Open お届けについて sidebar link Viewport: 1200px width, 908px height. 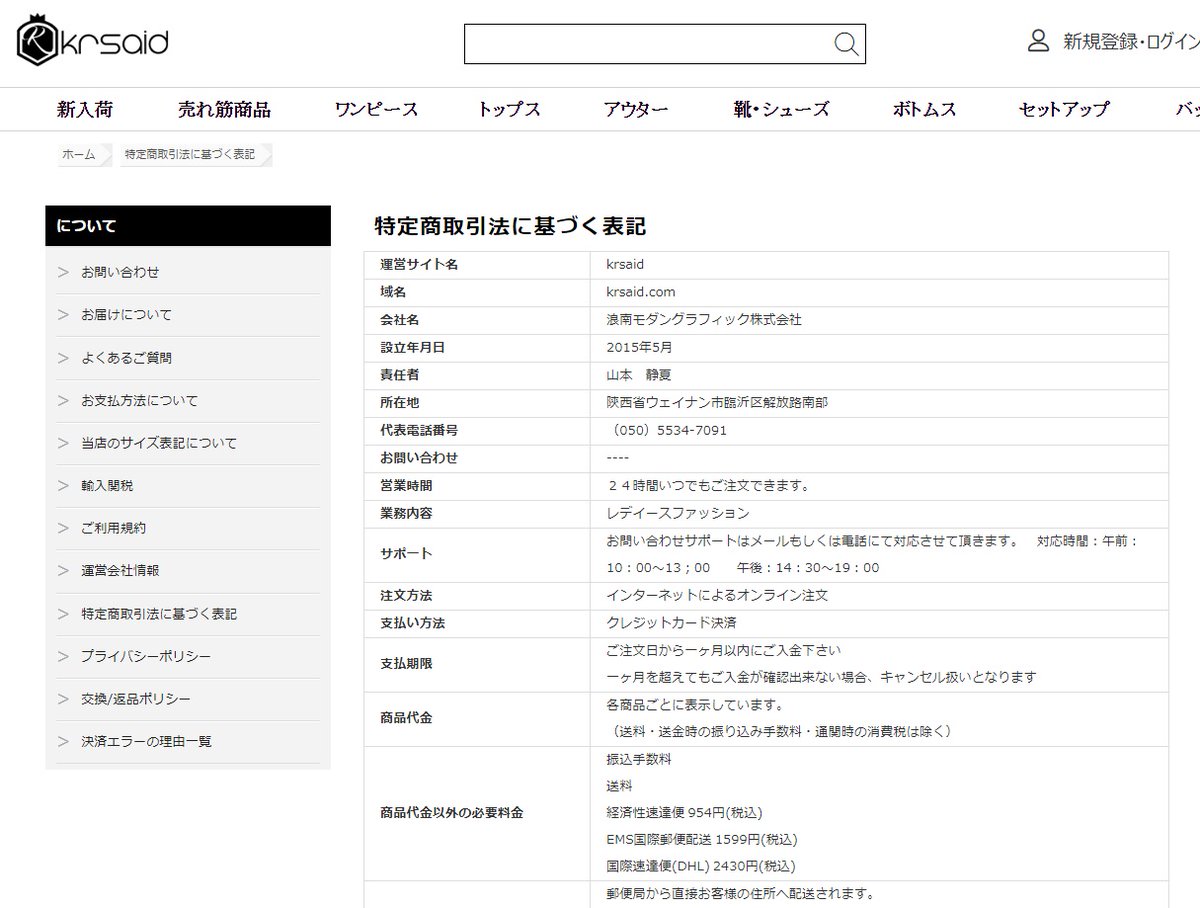pos(127,314)
